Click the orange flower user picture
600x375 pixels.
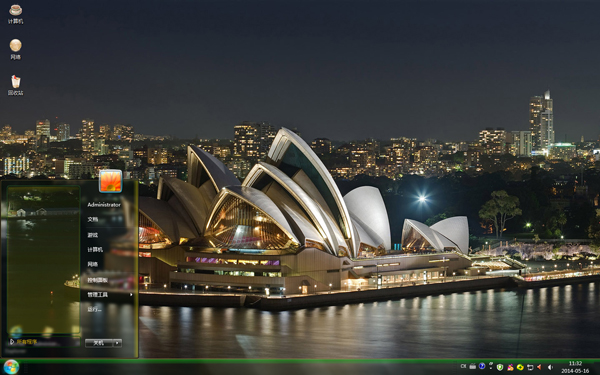111,181
